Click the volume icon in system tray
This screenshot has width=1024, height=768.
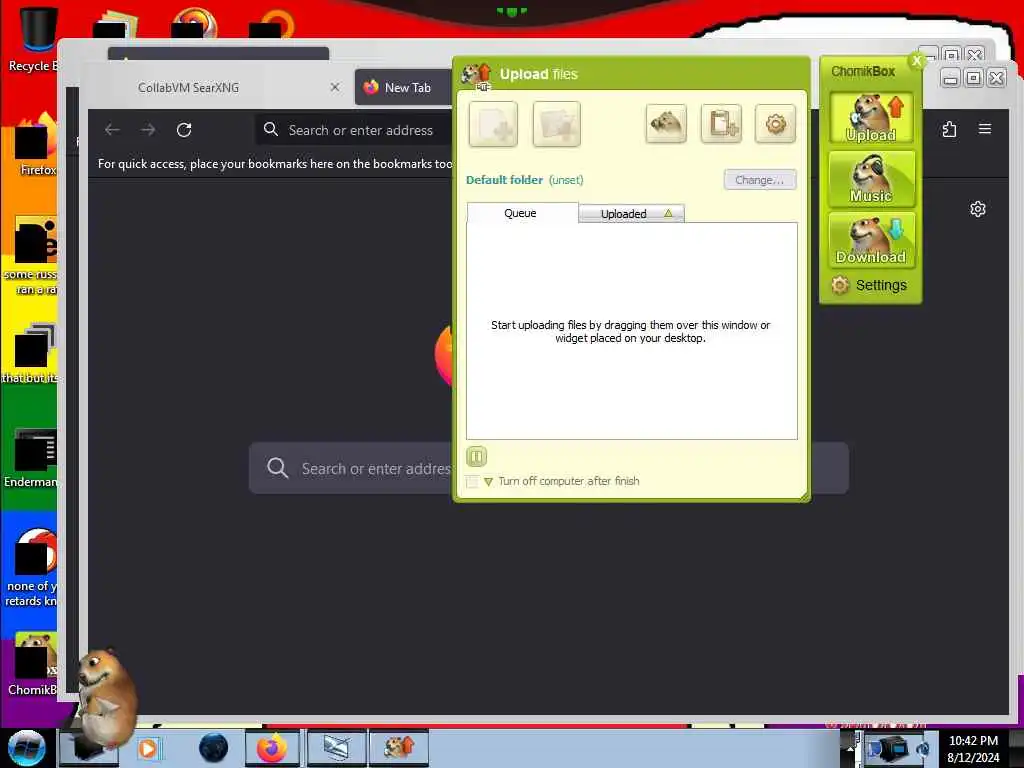pos(923,749)
